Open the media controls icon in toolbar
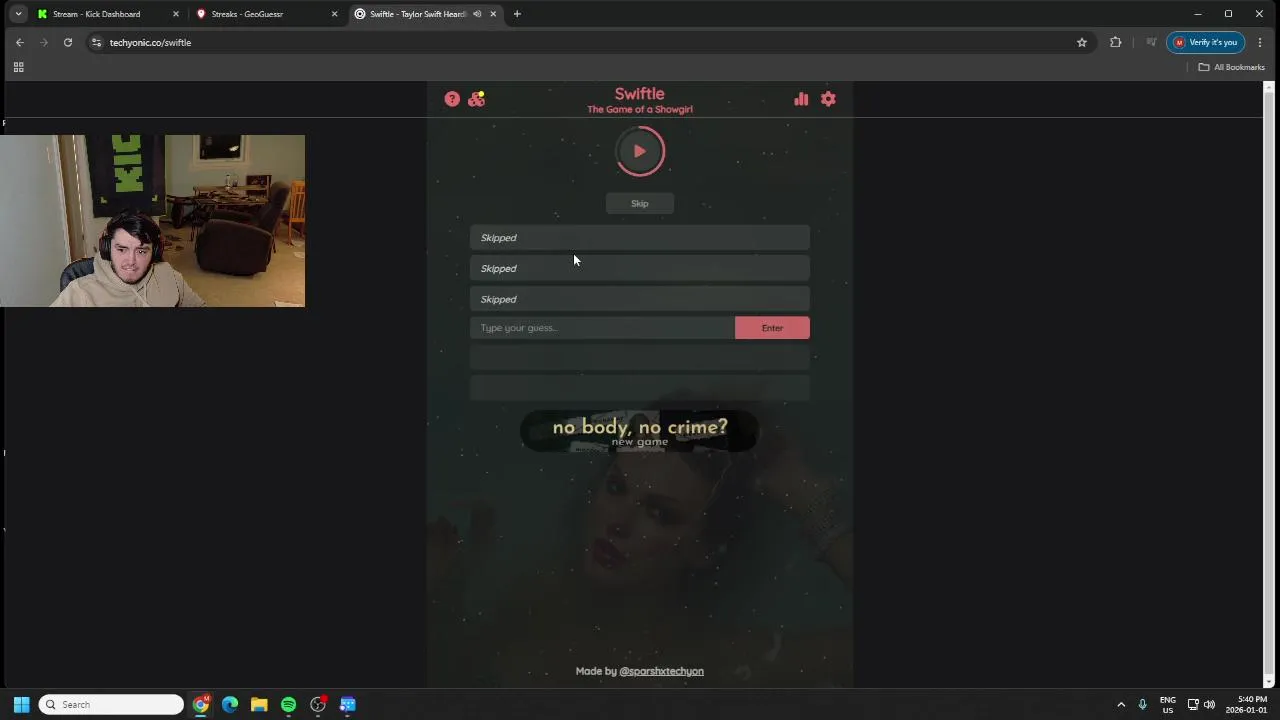 click(x=1151, y=42)
